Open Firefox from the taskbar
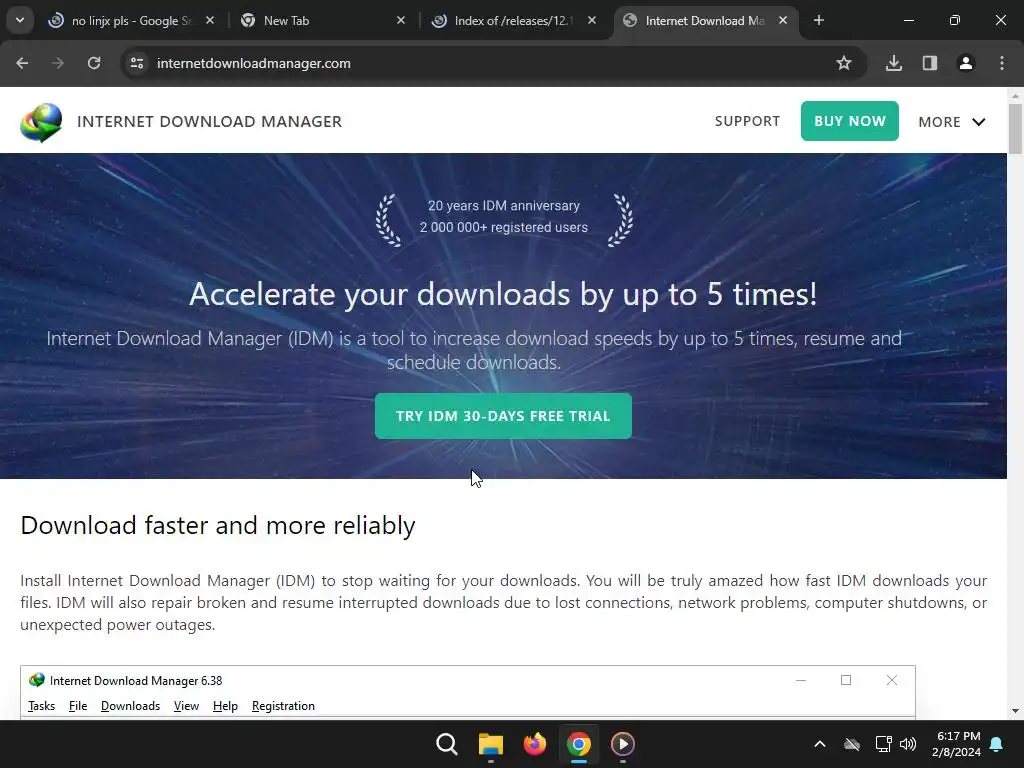Screen dimensions: 1024x768 point(535,744)
